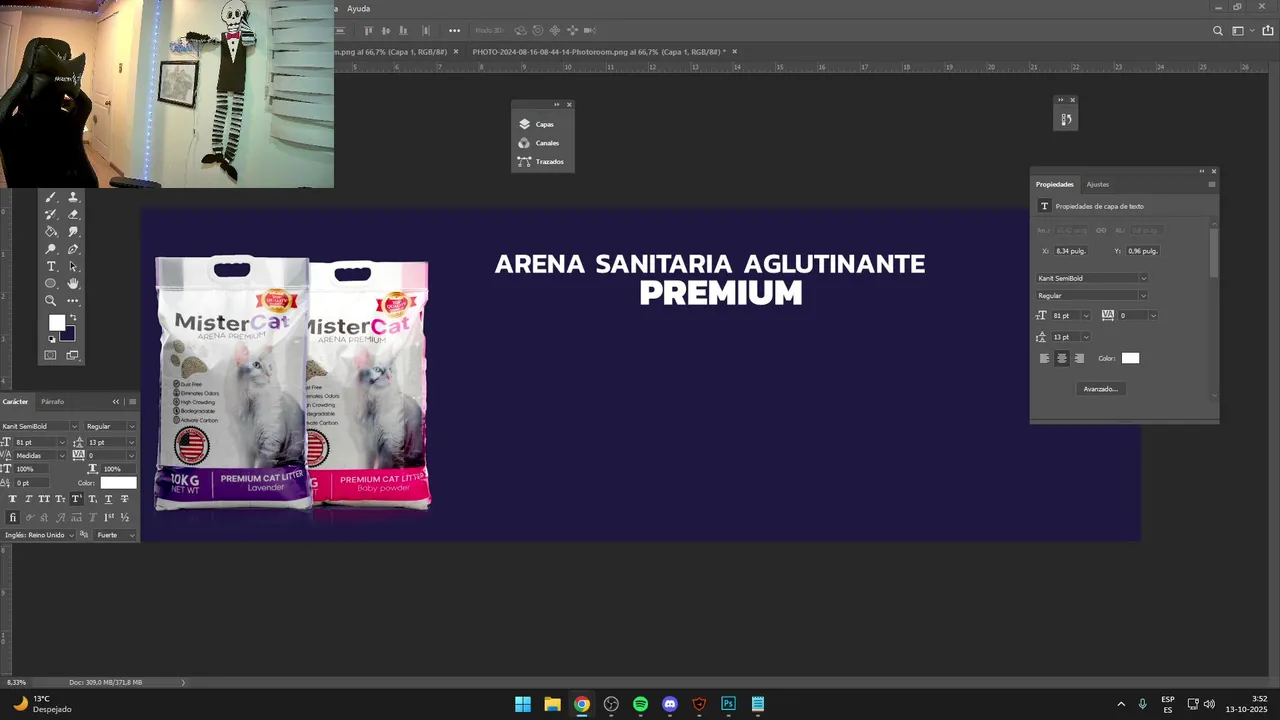1280x720 pixels.
Task: Switch to the Párrafo tab
Action: click(x=52, y=402)
